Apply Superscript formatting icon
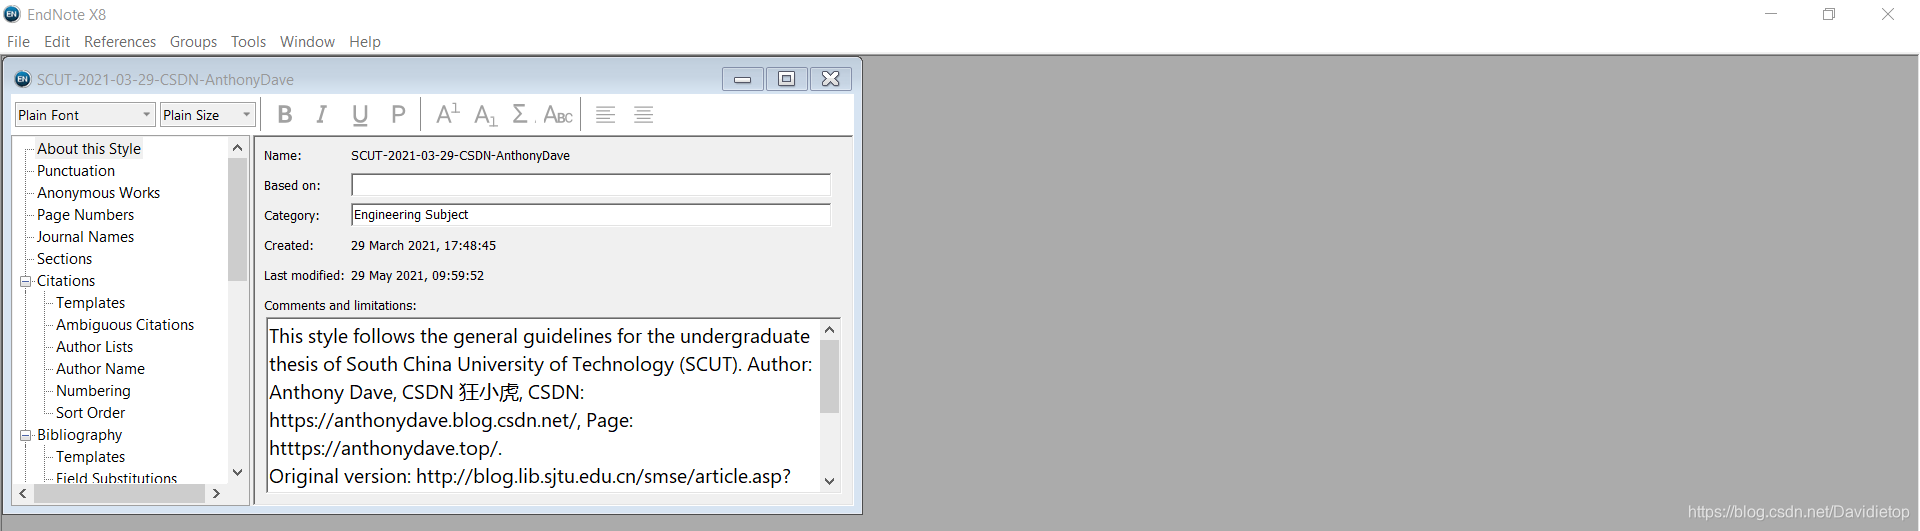 pyautogui.click(x=447, y=115)
